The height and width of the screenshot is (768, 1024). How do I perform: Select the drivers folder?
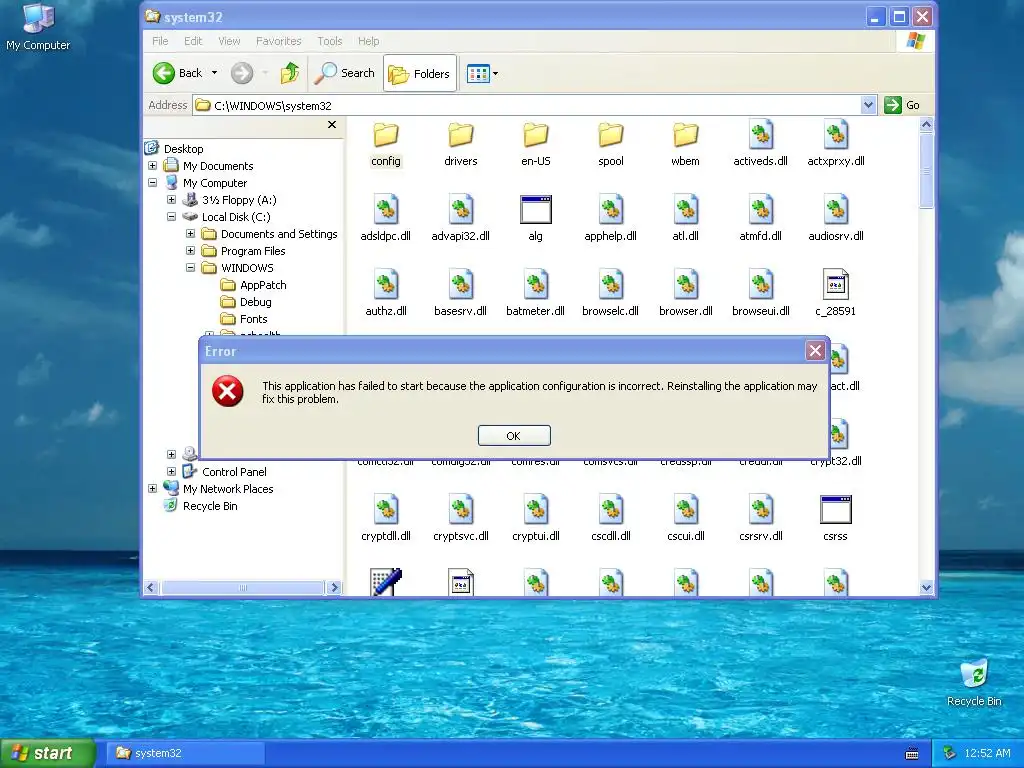(x=461, y=145)
